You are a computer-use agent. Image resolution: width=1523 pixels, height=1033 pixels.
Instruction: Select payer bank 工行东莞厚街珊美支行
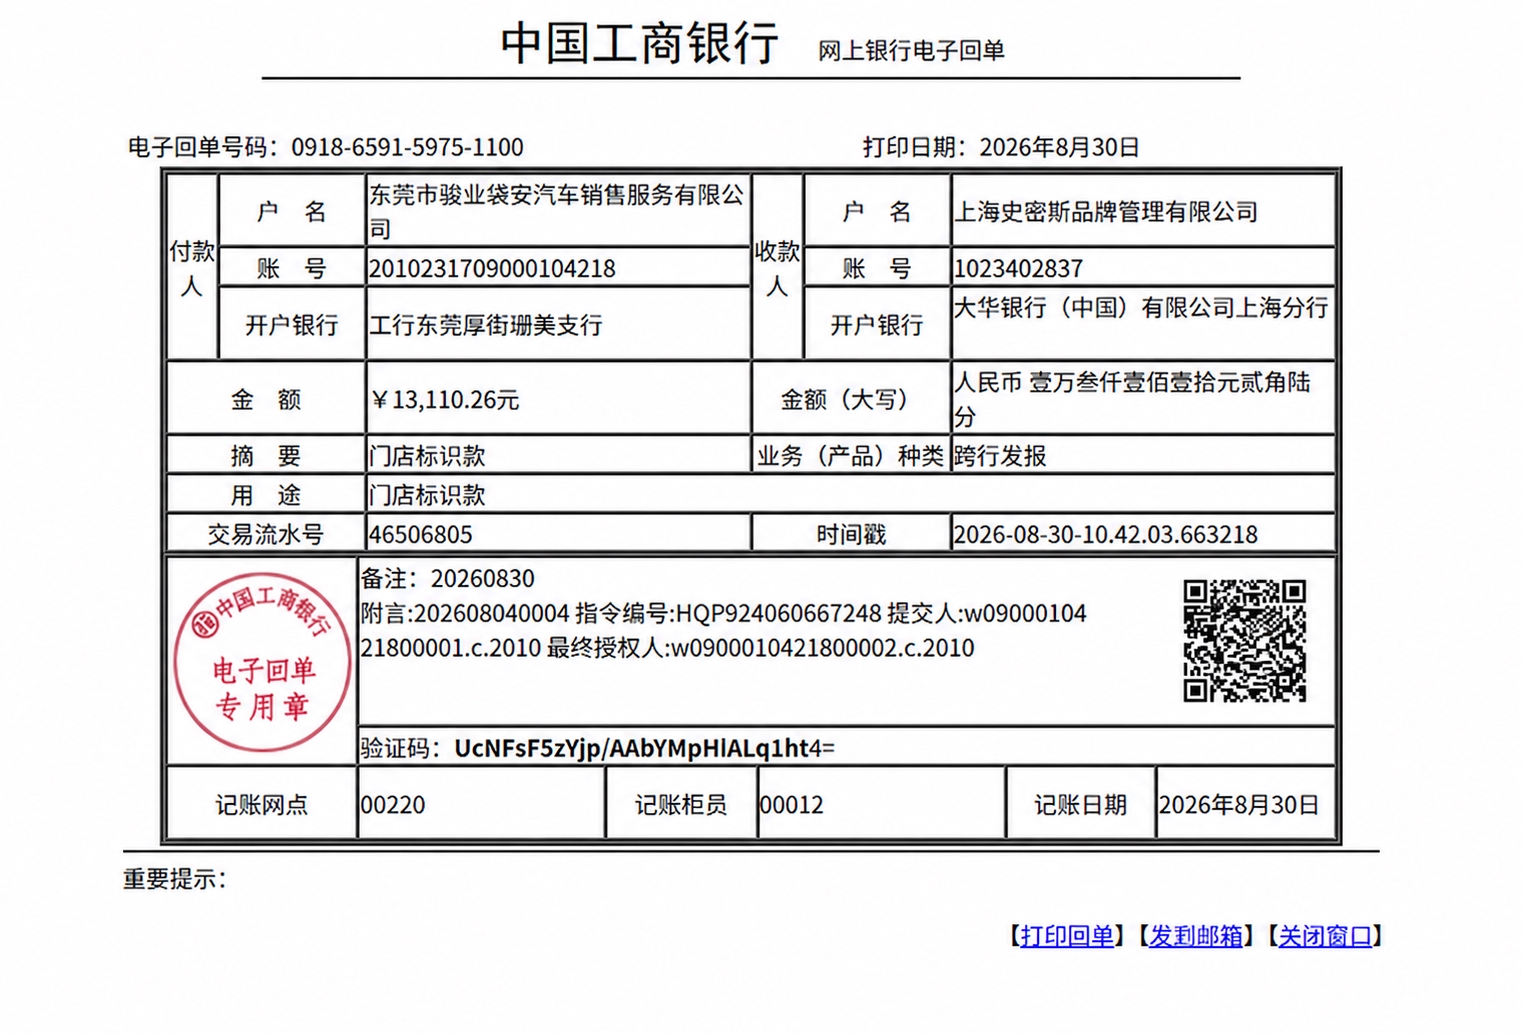click(486, 325)
